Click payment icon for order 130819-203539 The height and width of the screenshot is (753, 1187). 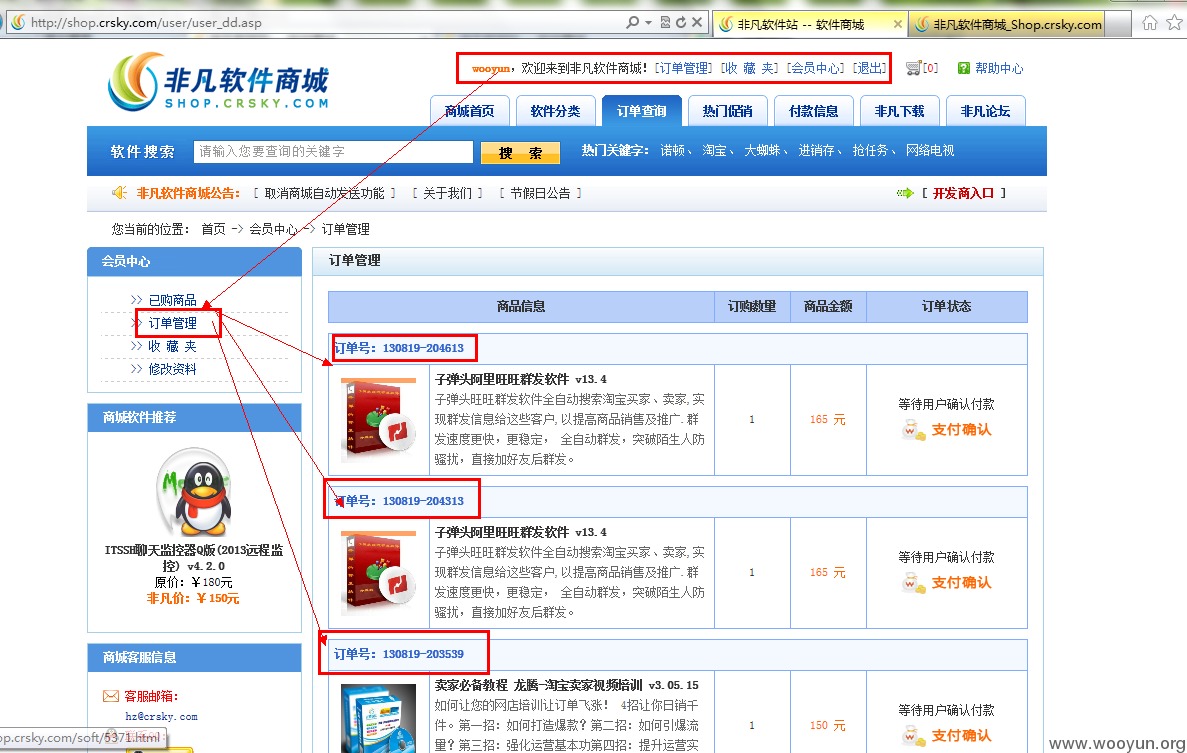(914, 736)
